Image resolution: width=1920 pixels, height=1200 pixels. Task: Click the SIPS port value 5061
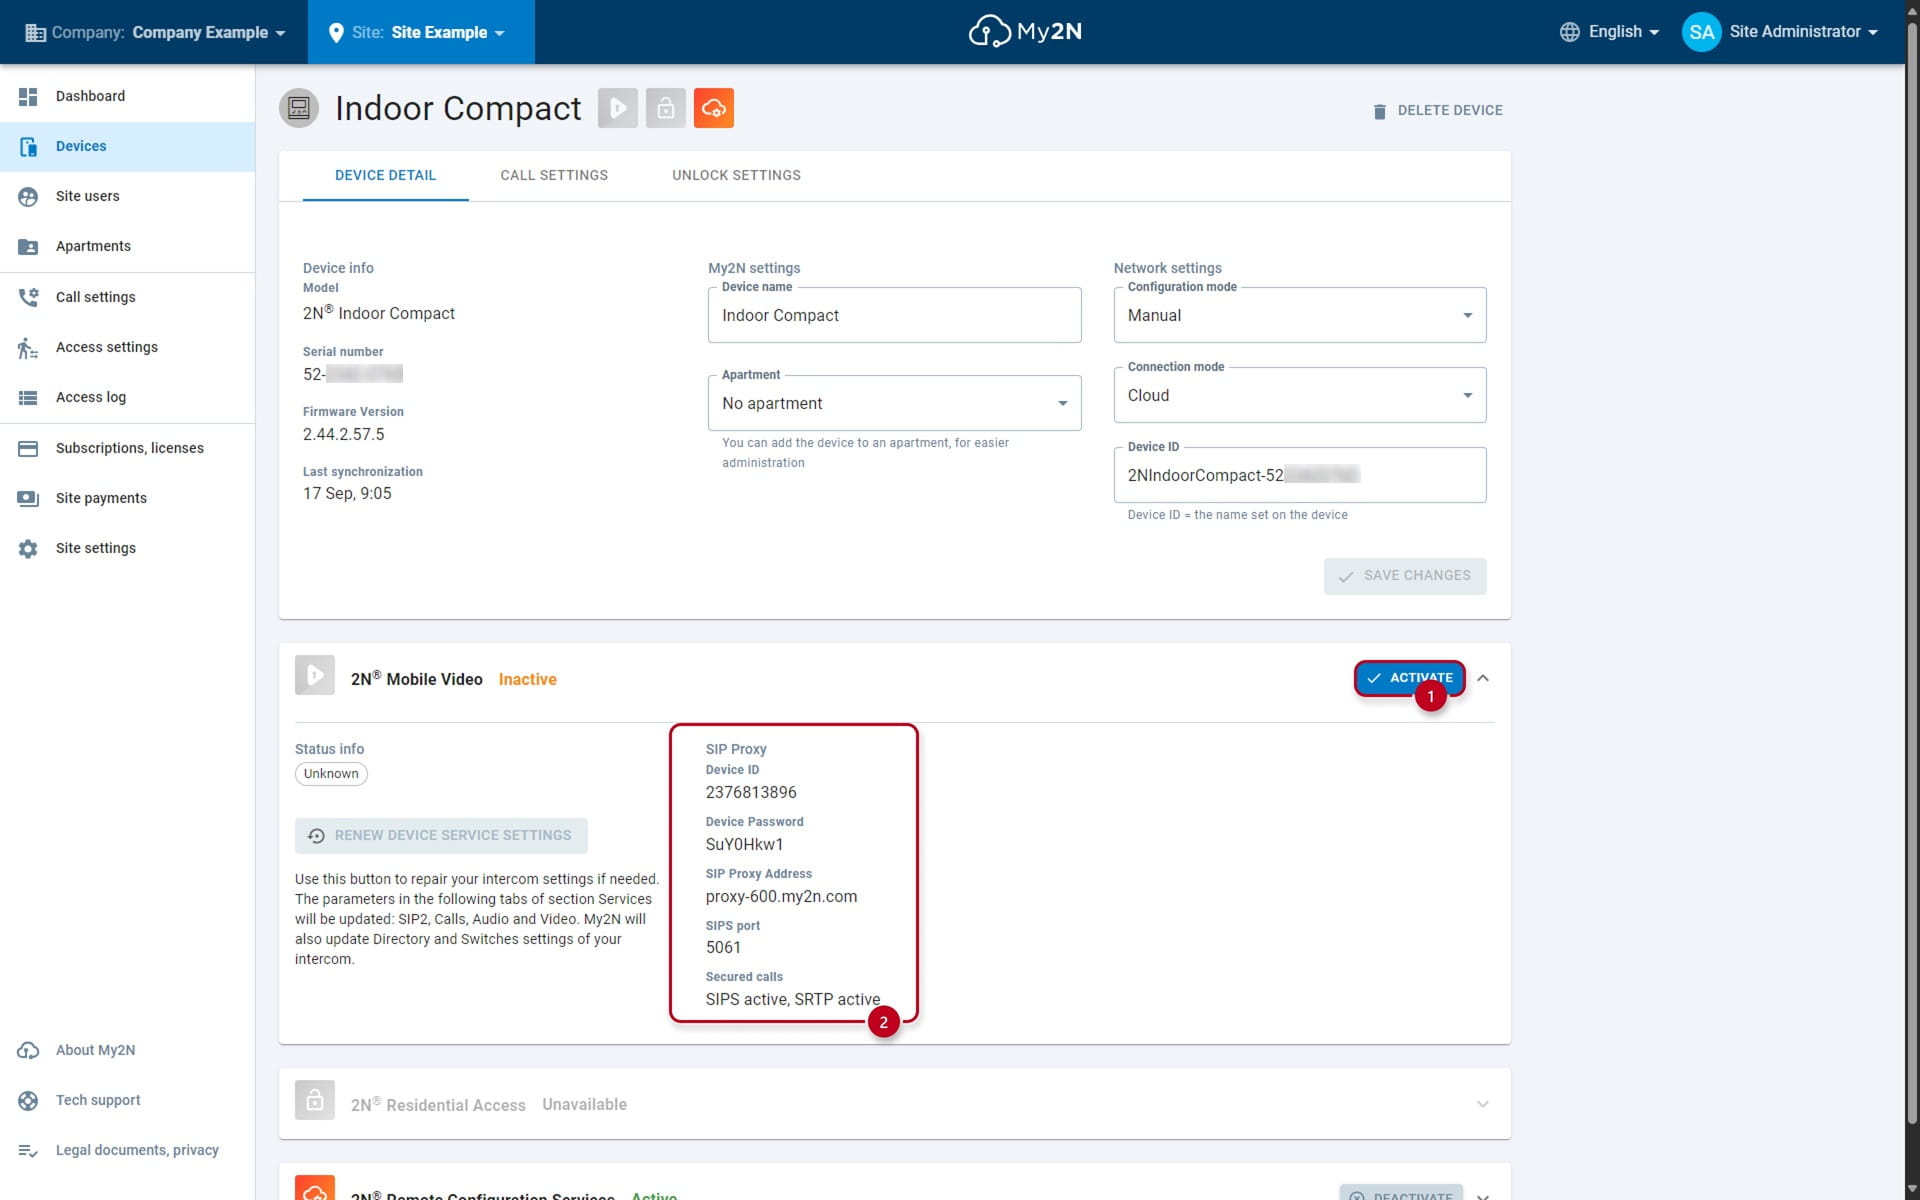pos(723,947)
